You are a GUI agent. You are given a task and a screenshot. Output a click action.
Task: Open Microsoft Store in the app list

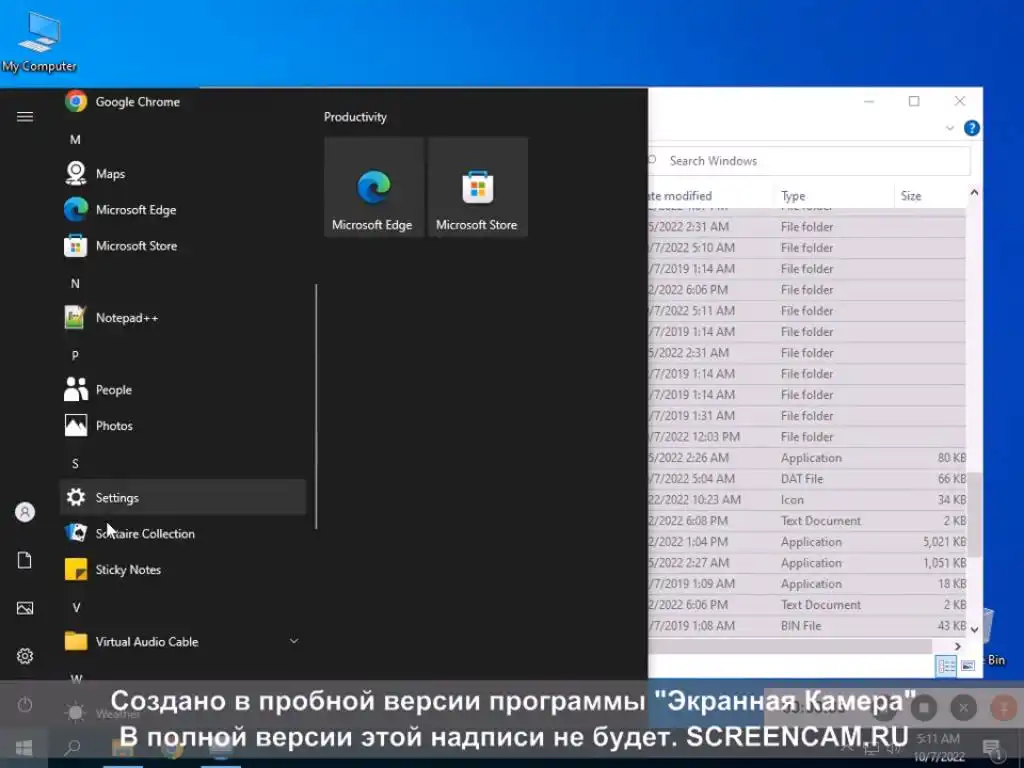(x=182, y=246)
